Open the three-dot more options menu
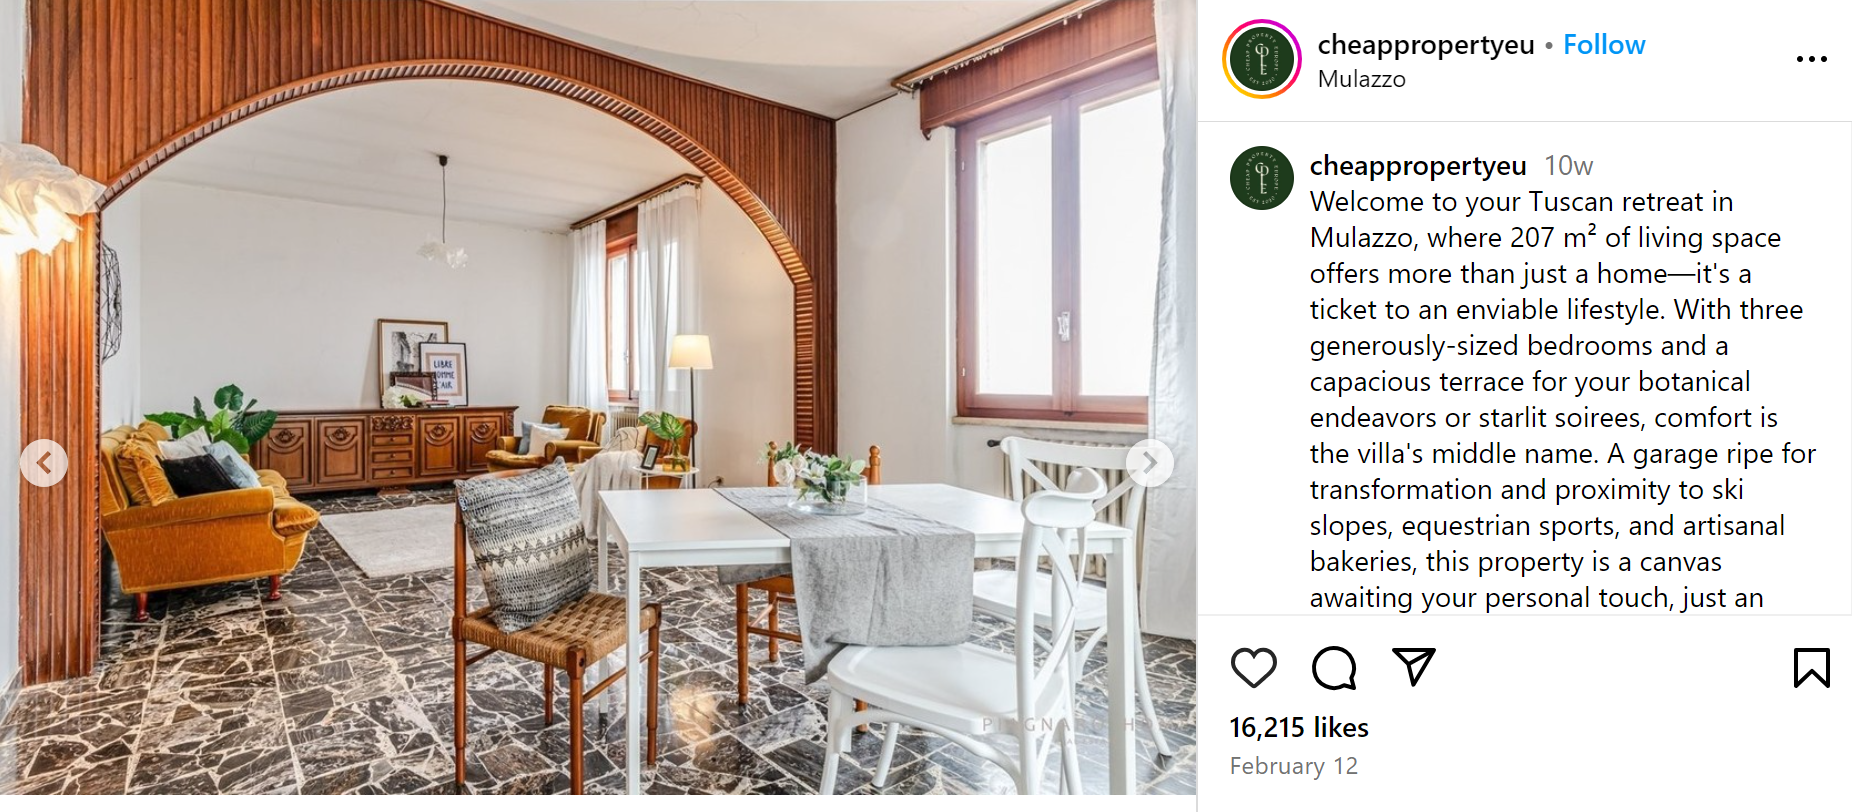The width and height of the screenshot is (1852, 812). [1811, 59]
